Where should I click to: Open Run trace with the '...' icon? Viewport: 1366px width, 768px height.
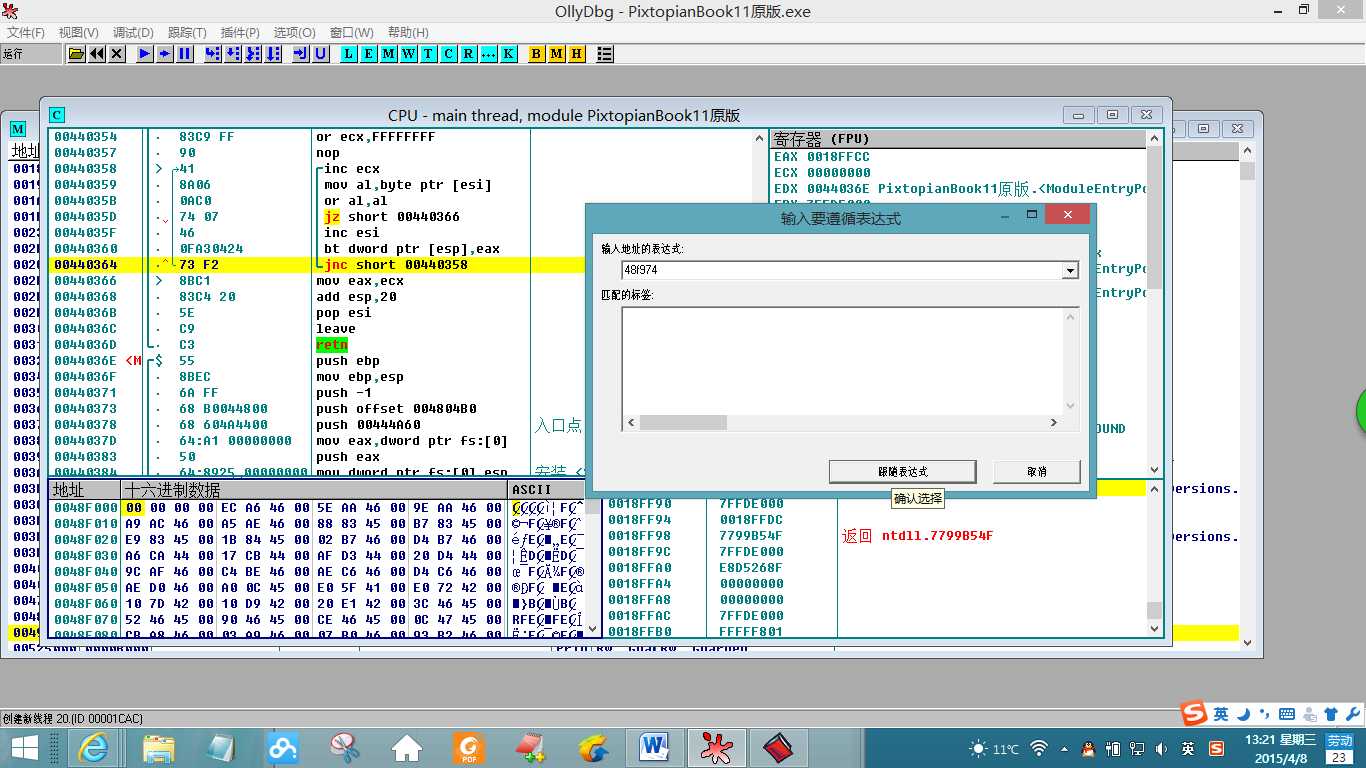(489, 54)
